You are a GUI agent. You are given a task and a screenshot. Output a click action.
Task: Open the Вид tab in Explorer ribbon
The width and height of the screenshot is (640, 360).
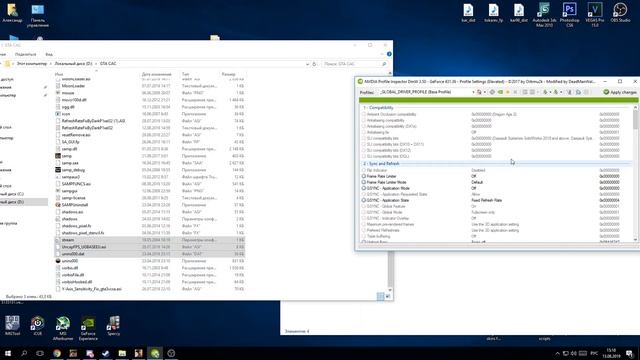click(x=49, y=54)
